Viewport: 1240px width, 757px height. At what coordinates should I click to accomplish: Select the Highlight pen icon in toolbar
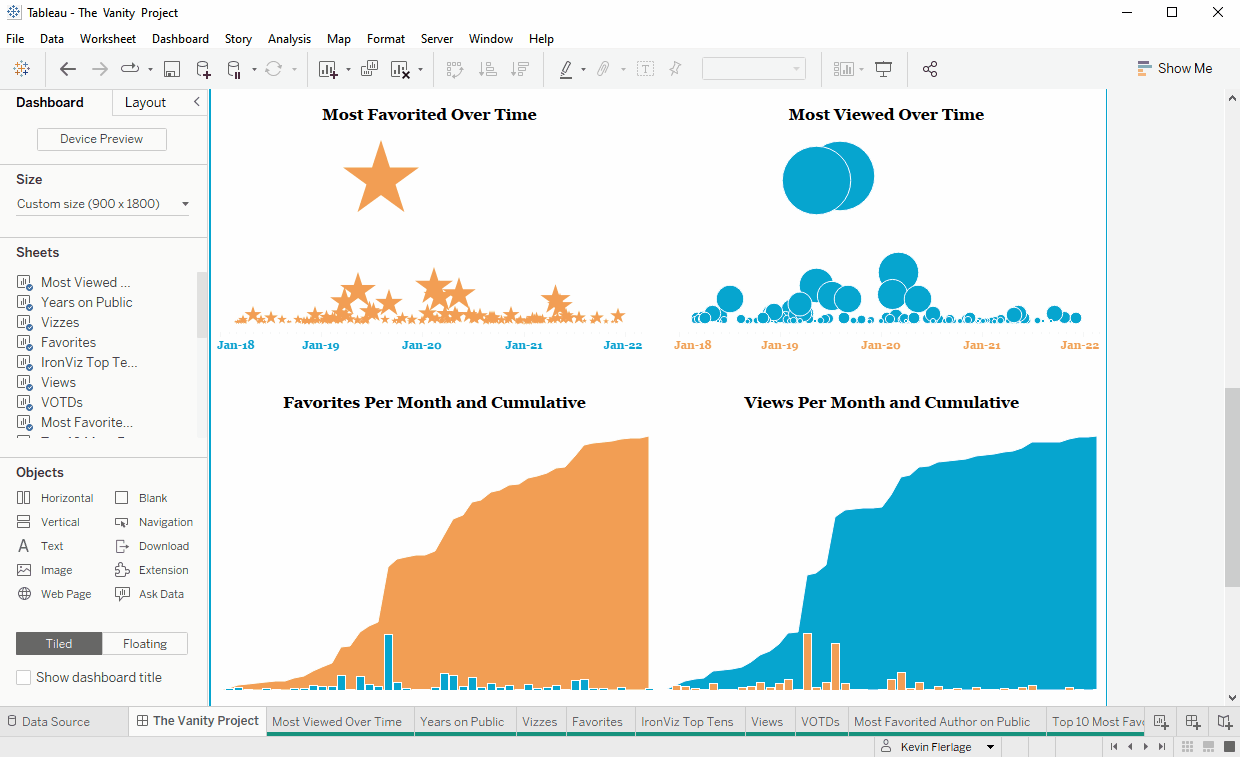[x=567, y=68]
